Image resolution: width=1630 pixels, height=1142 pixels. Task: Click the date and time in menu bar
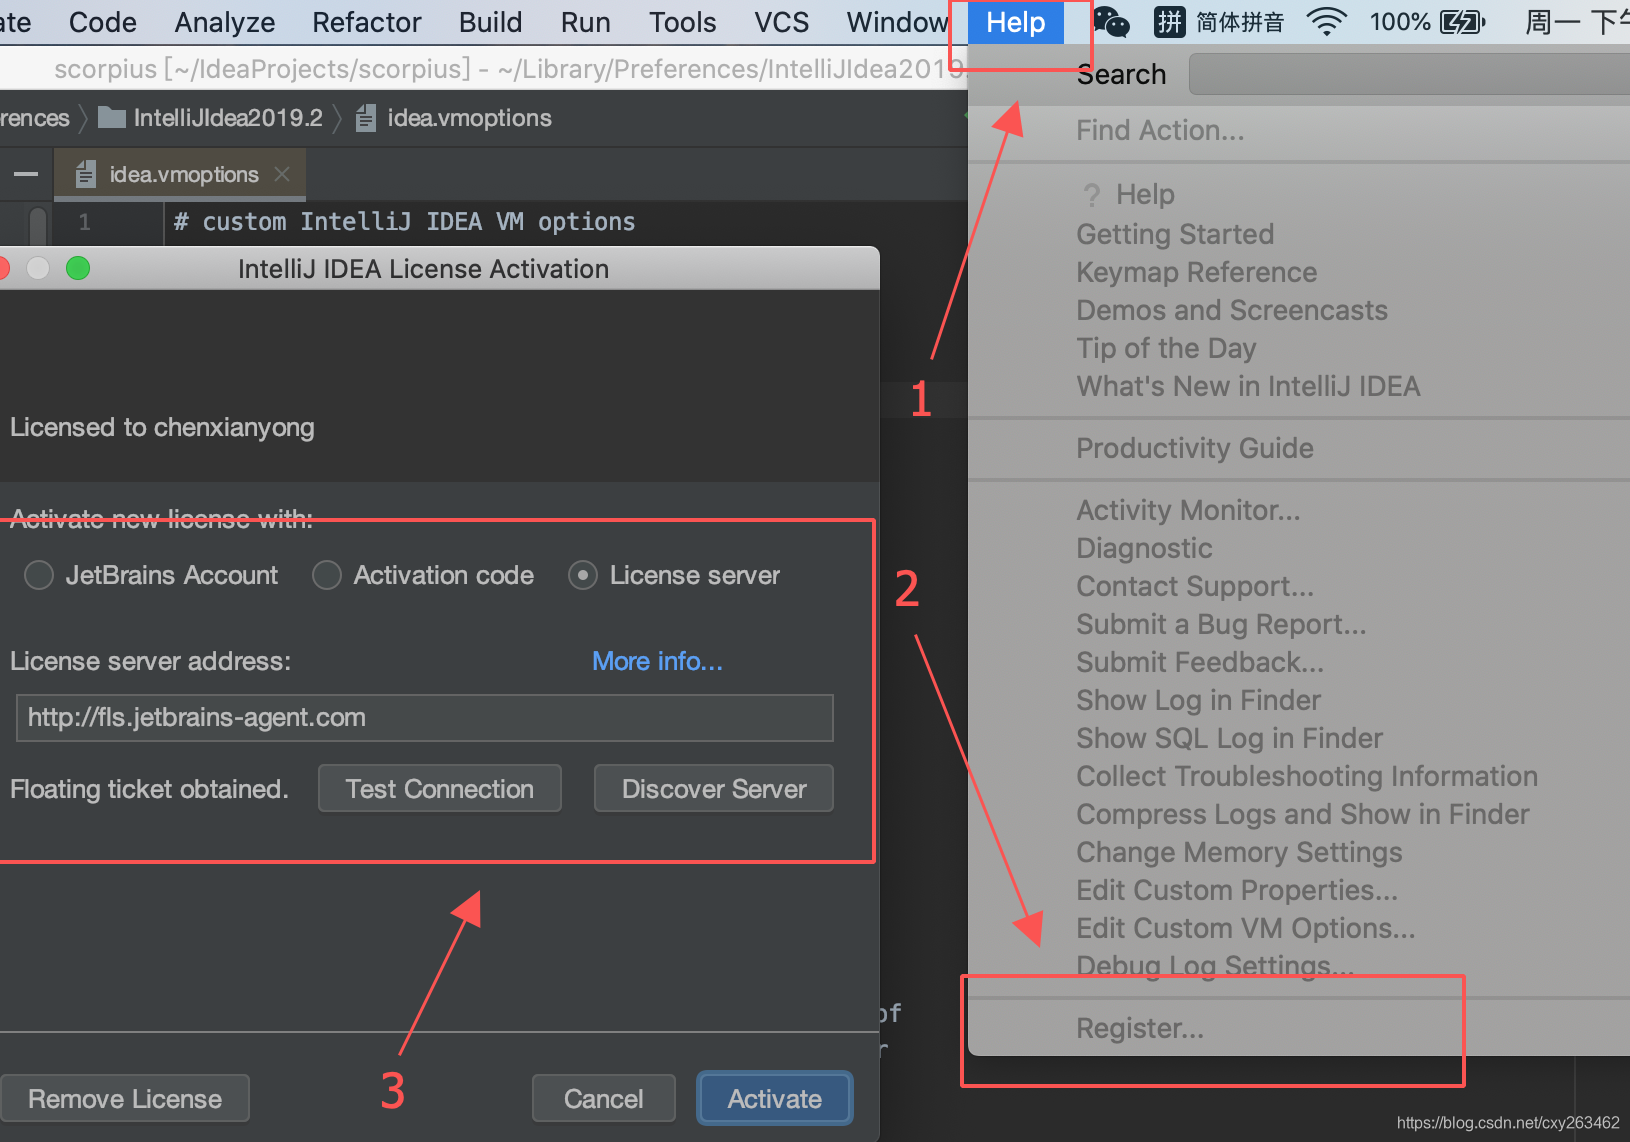point(1577,22)
